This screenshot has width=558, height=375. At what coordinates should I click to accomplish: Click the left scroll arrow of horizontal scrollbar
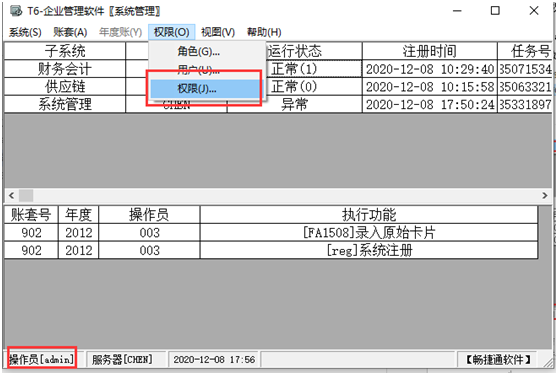pos(11,195)
